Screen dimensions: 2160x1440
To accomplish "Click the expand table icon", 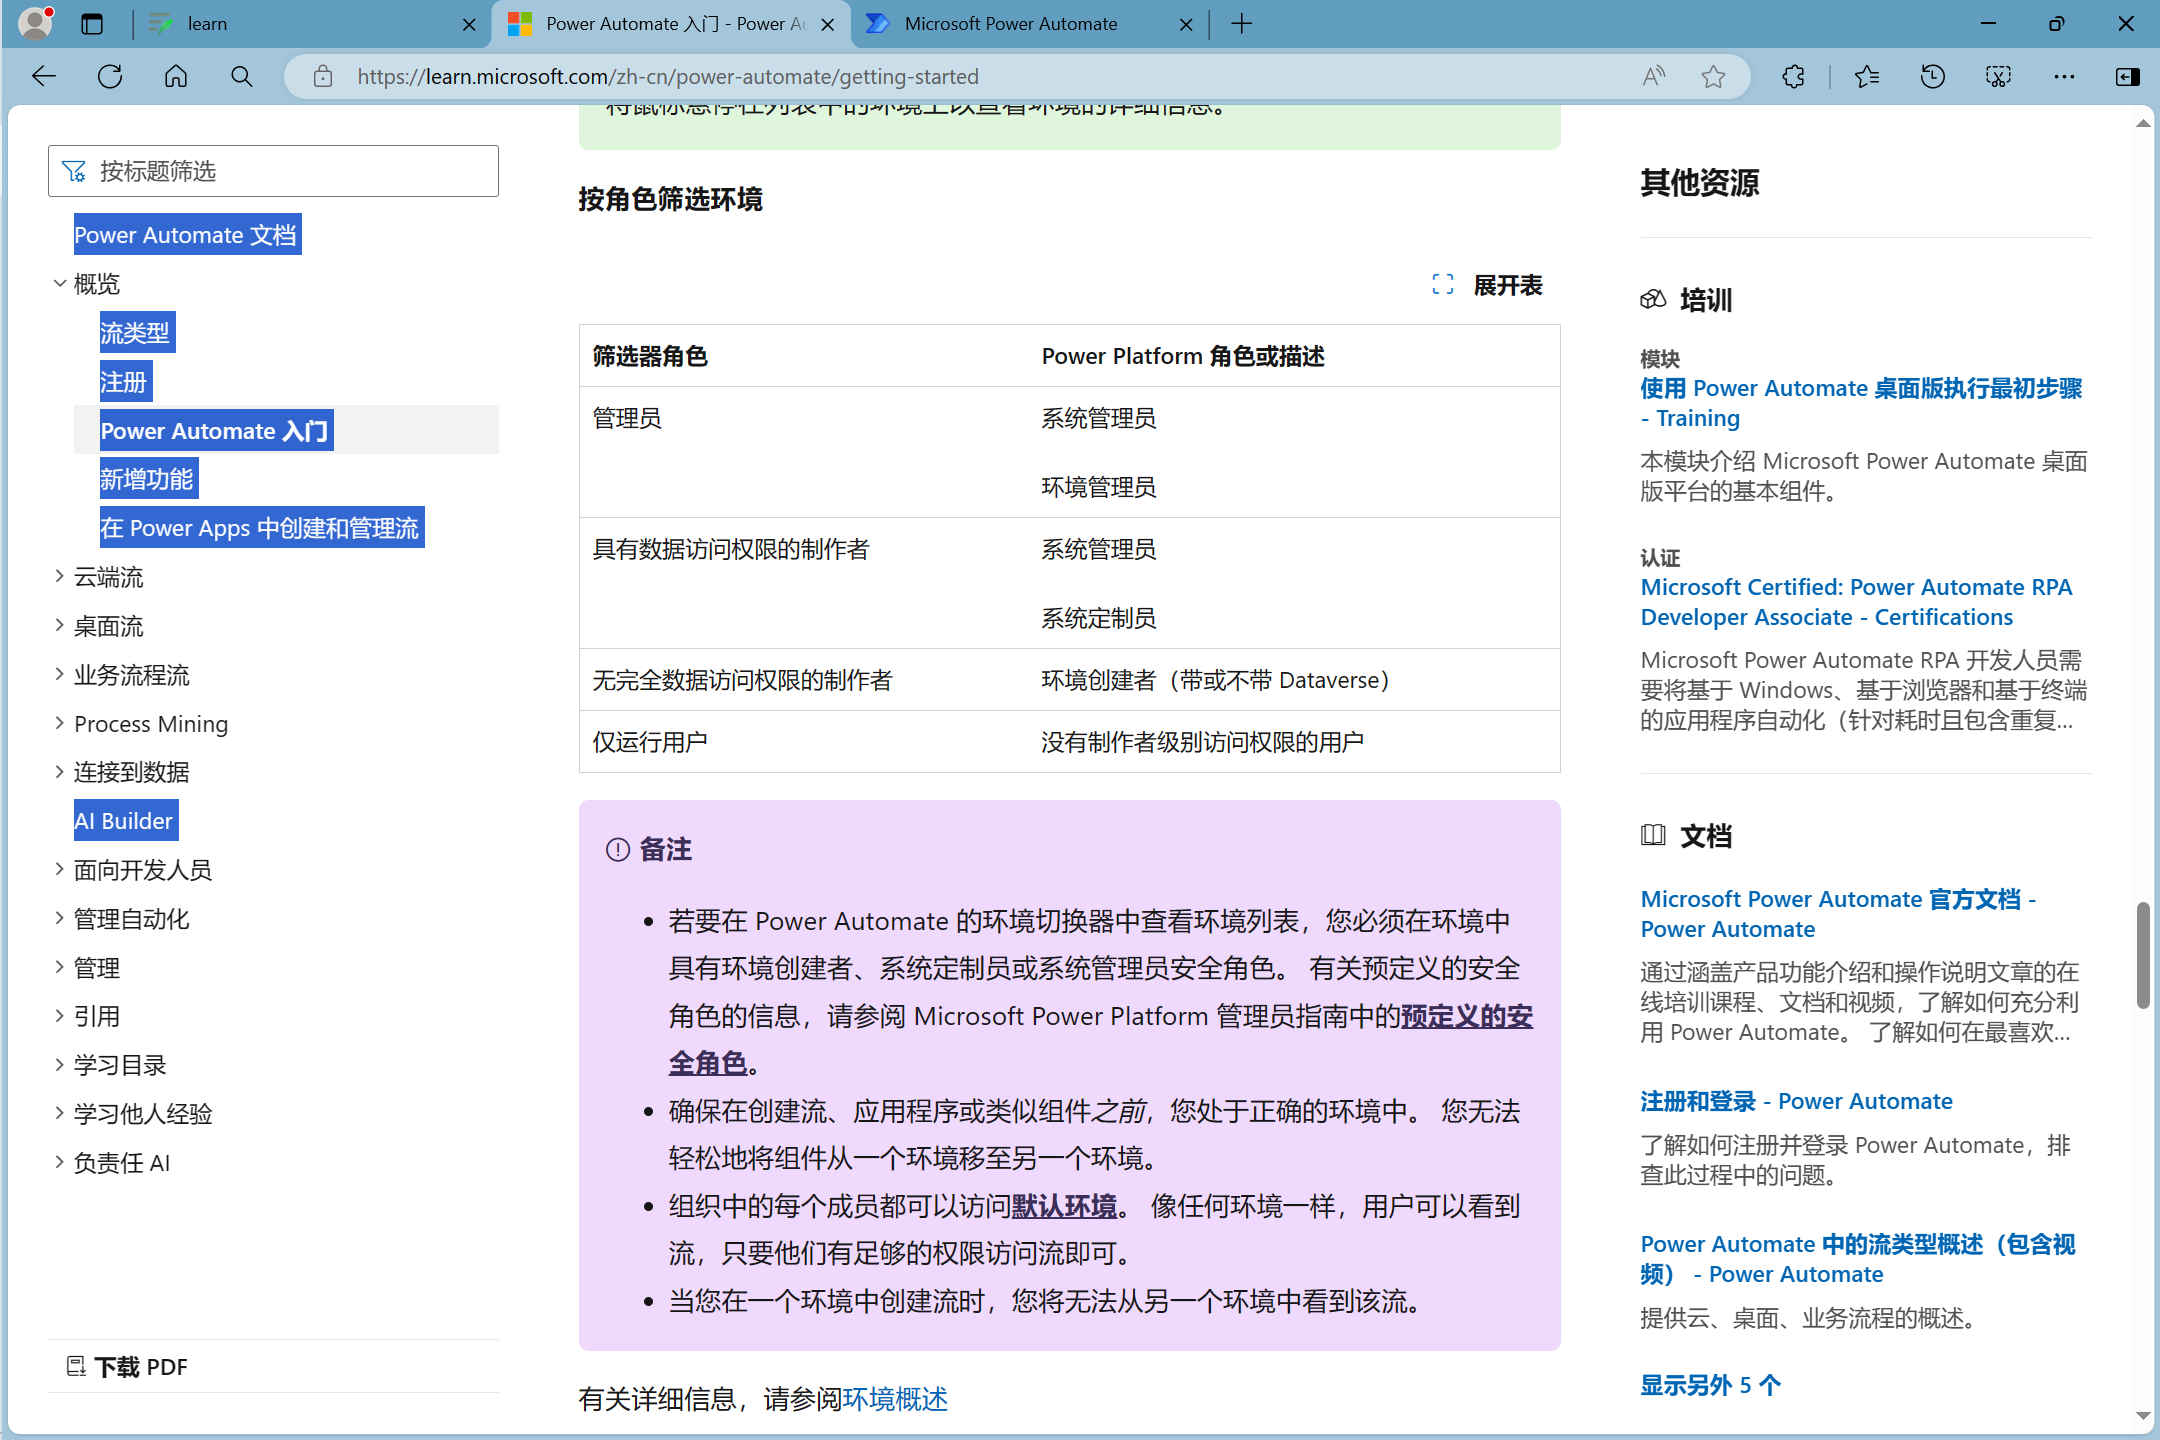I will (1443, 285).
